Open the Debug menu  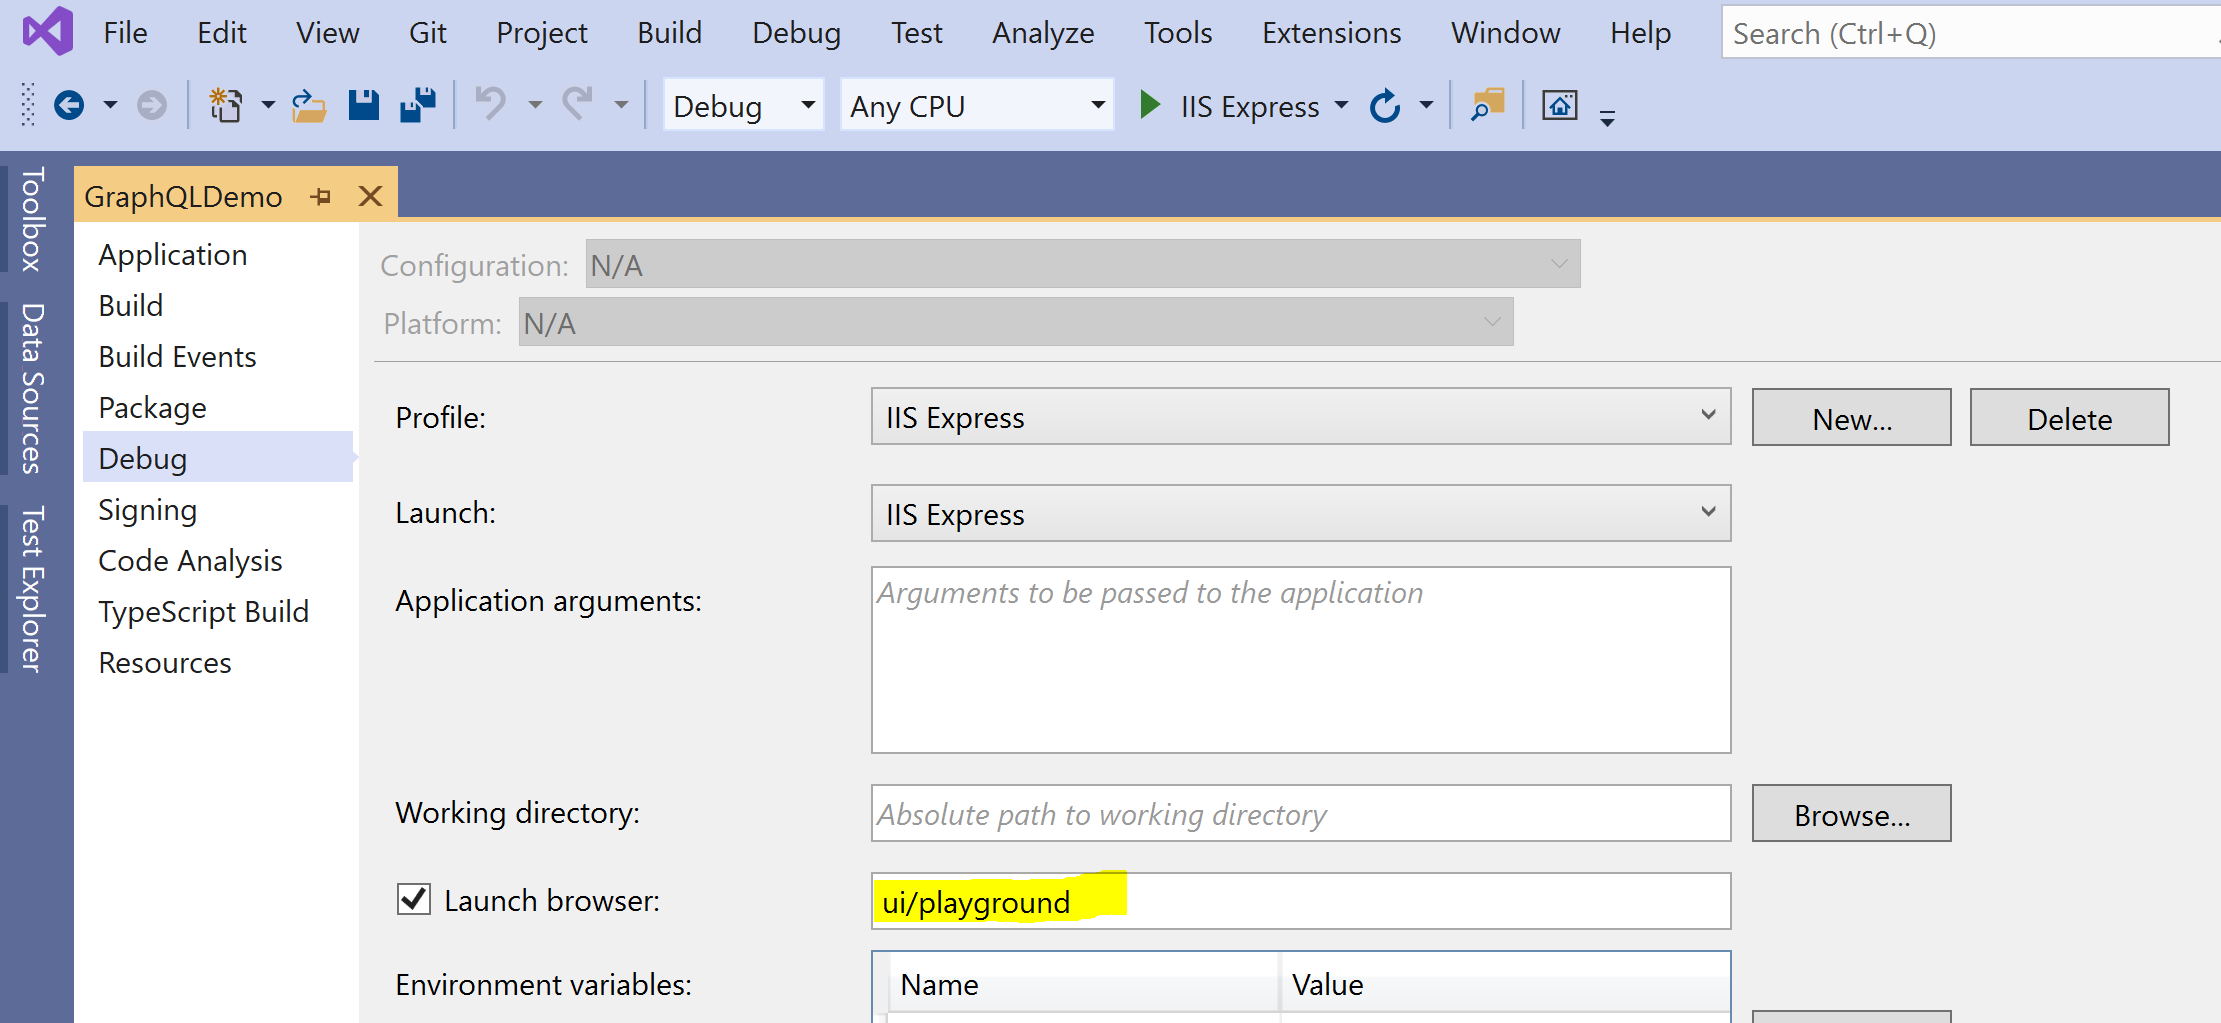[797, 33]
